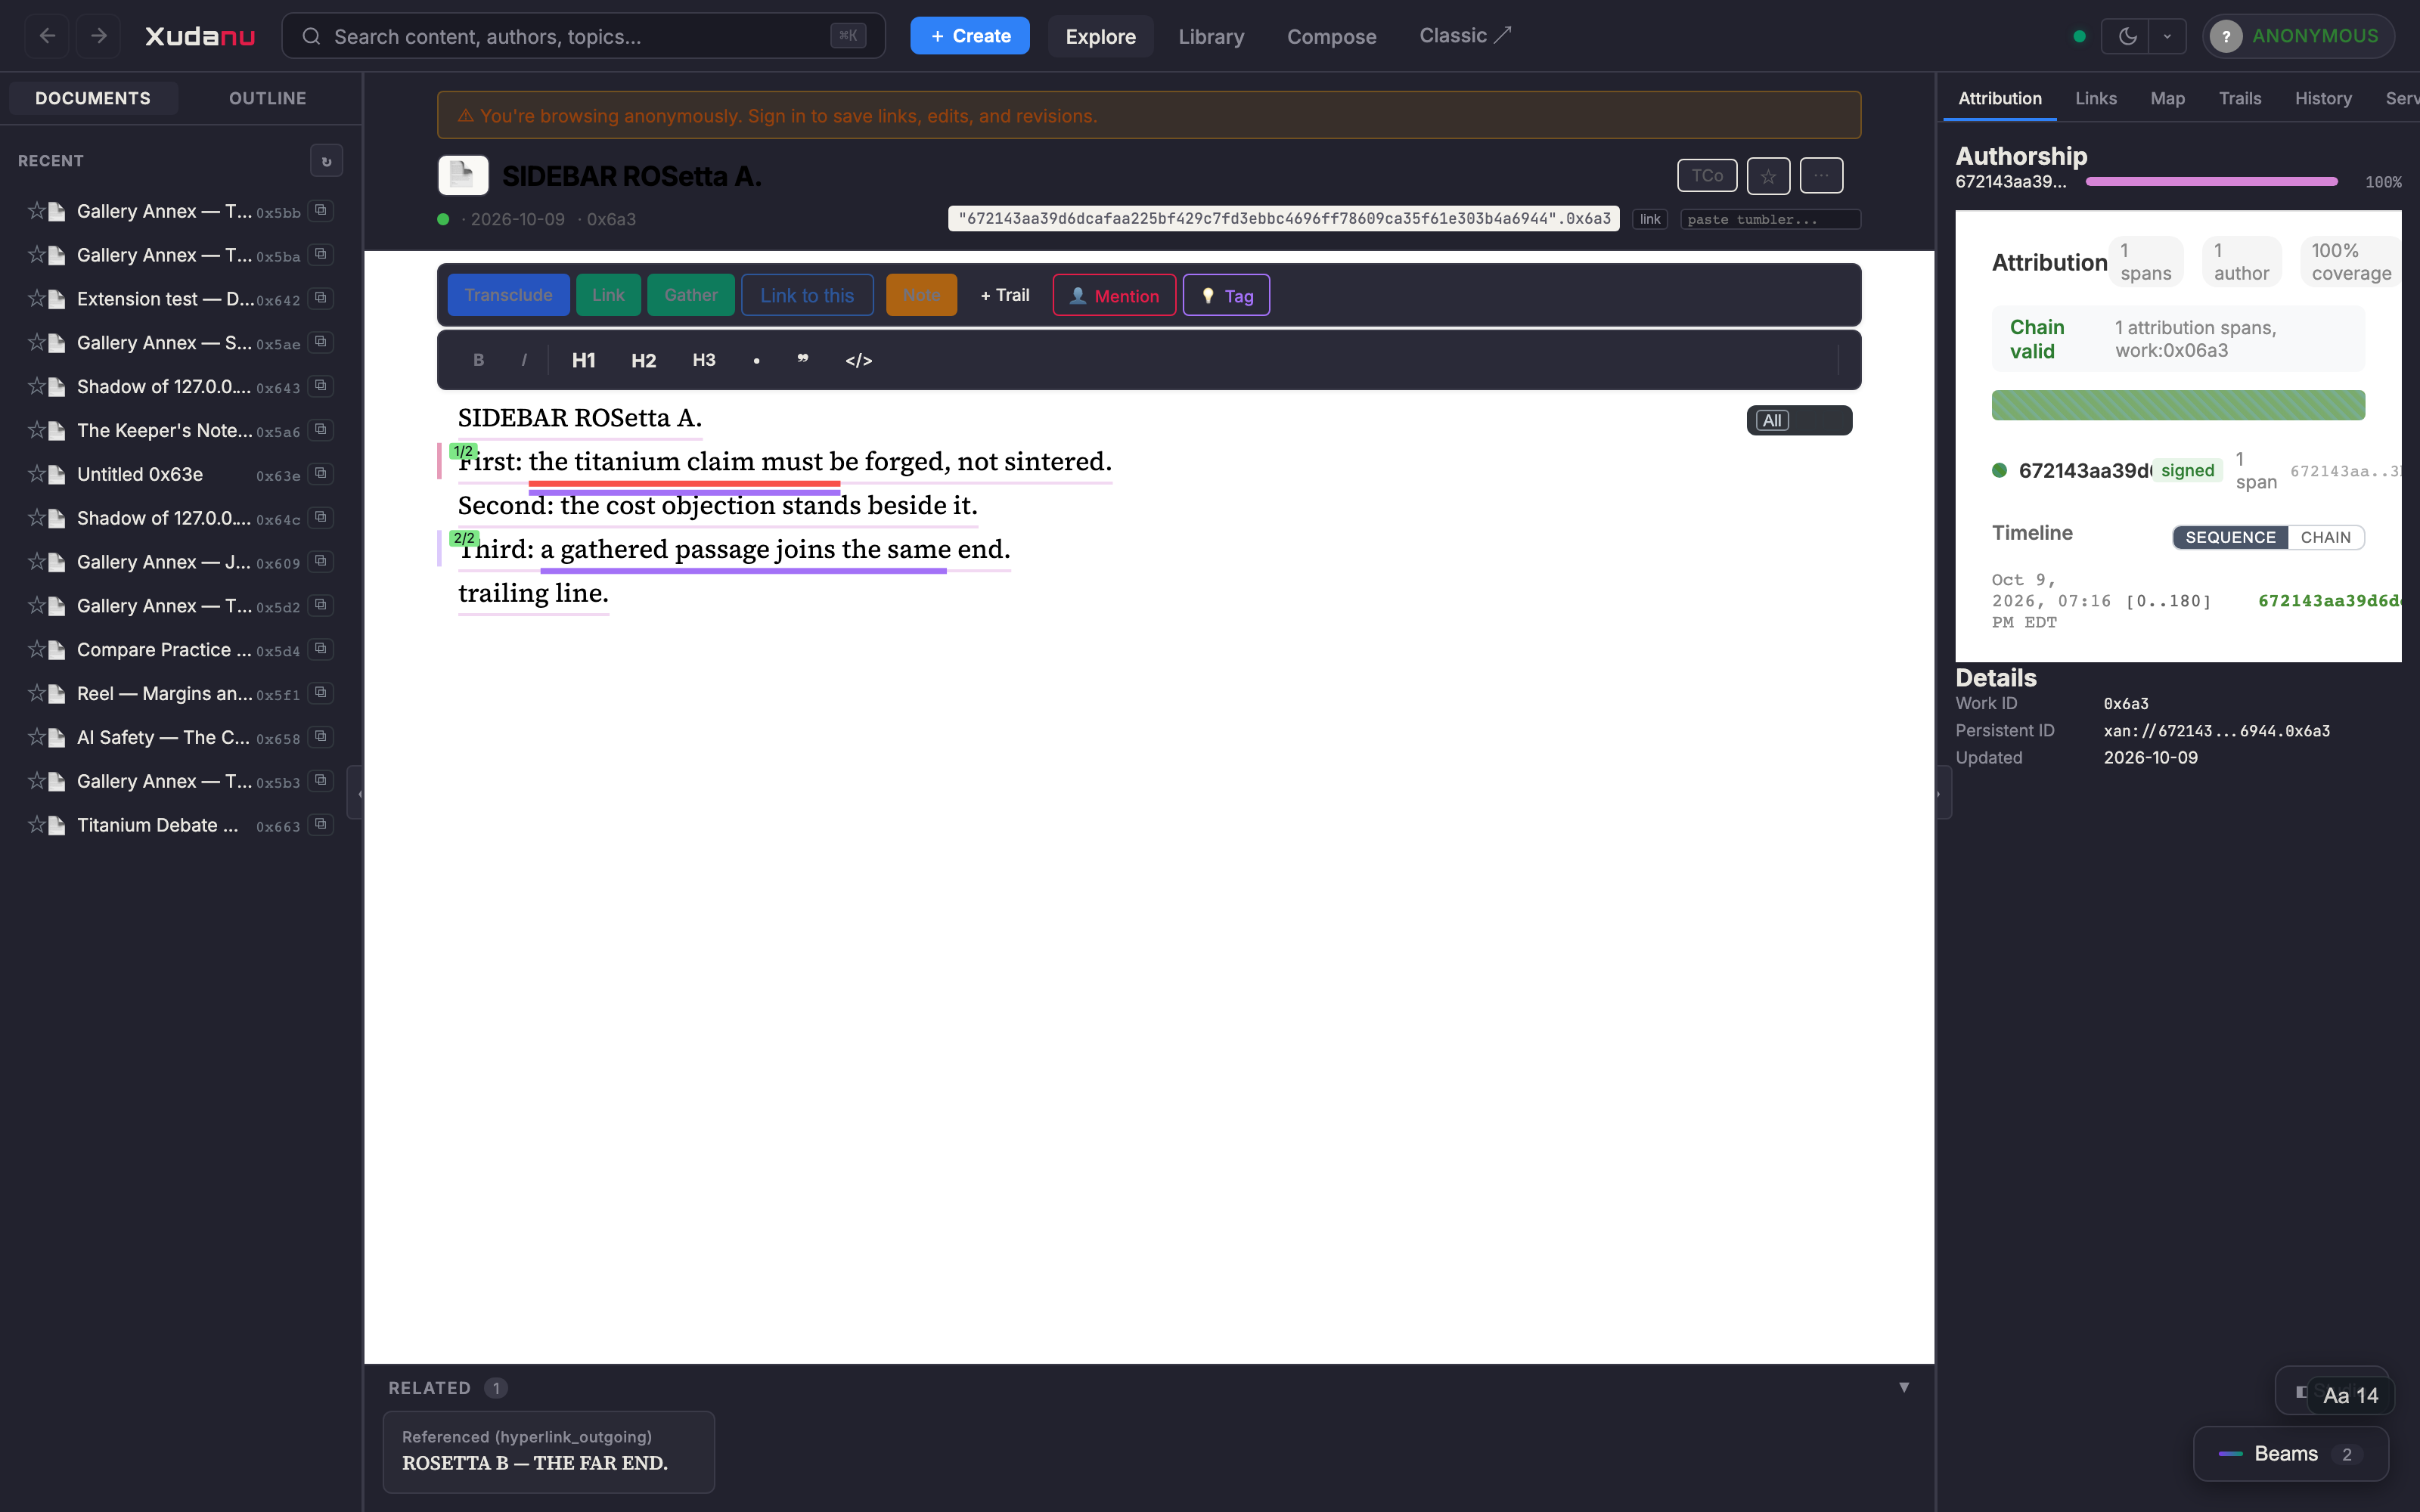Click the authorship progress bar
The width and height of the screenshot is (2420, 1512).
click(x=2211, y=182)
